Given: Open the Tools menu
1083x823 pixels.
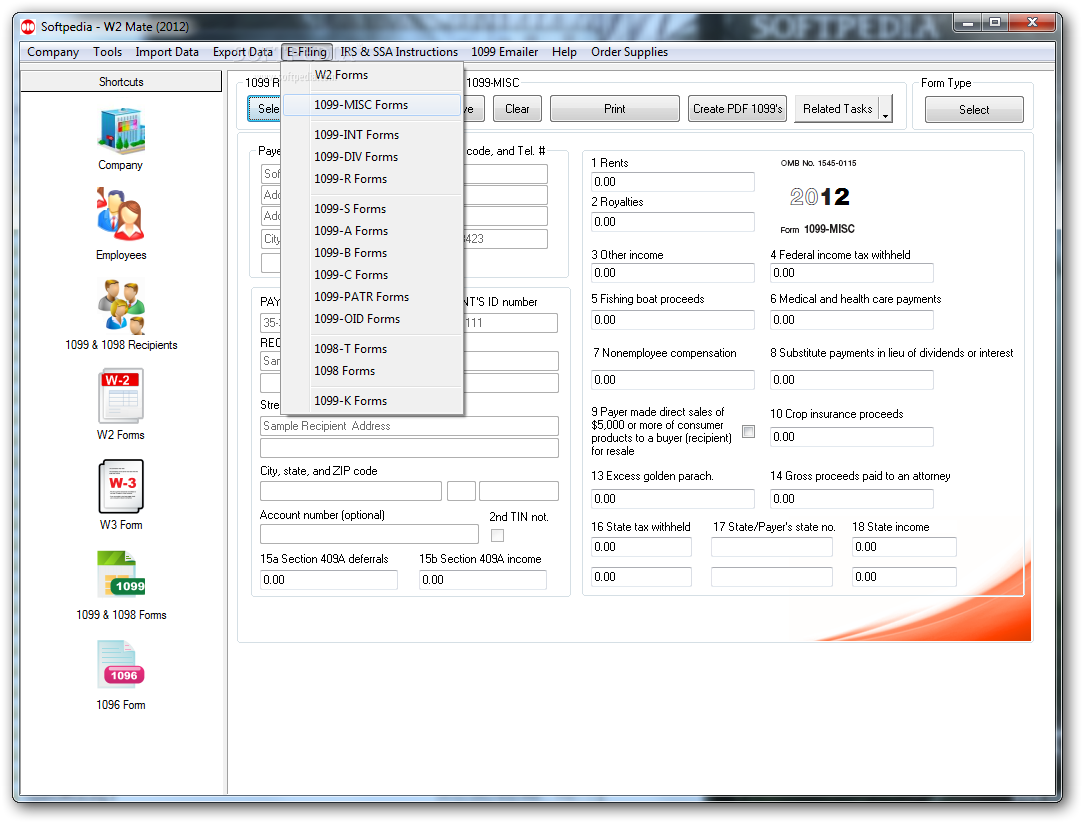Looking at the screenshot, I should pos(108,52).
